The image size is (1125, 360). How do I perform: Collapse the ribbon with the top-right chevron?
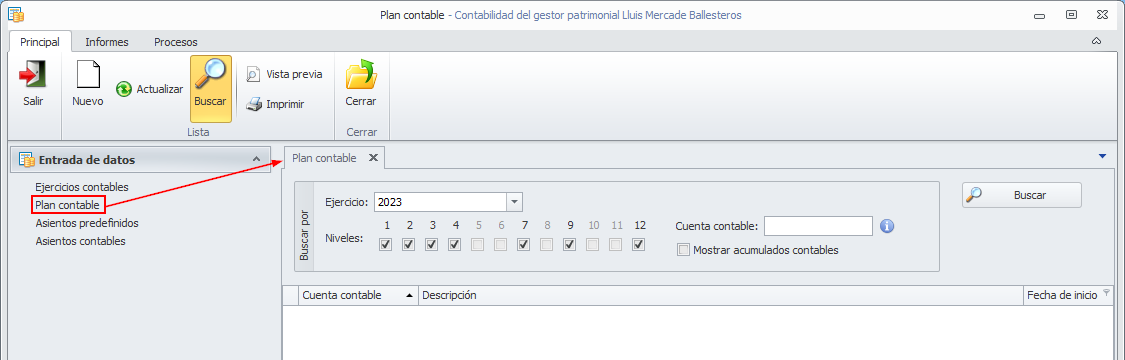coord(1096,42)
